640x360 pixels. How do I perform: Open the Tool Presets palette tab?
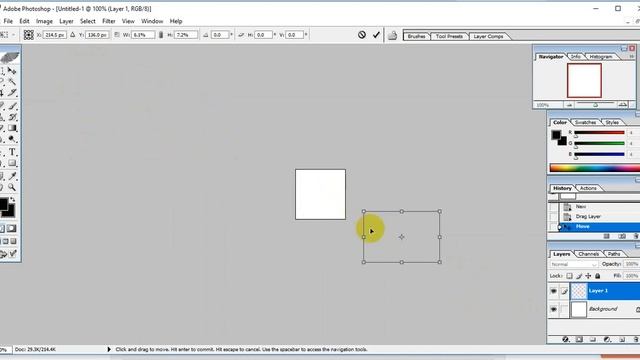click(x=449, y=36)
